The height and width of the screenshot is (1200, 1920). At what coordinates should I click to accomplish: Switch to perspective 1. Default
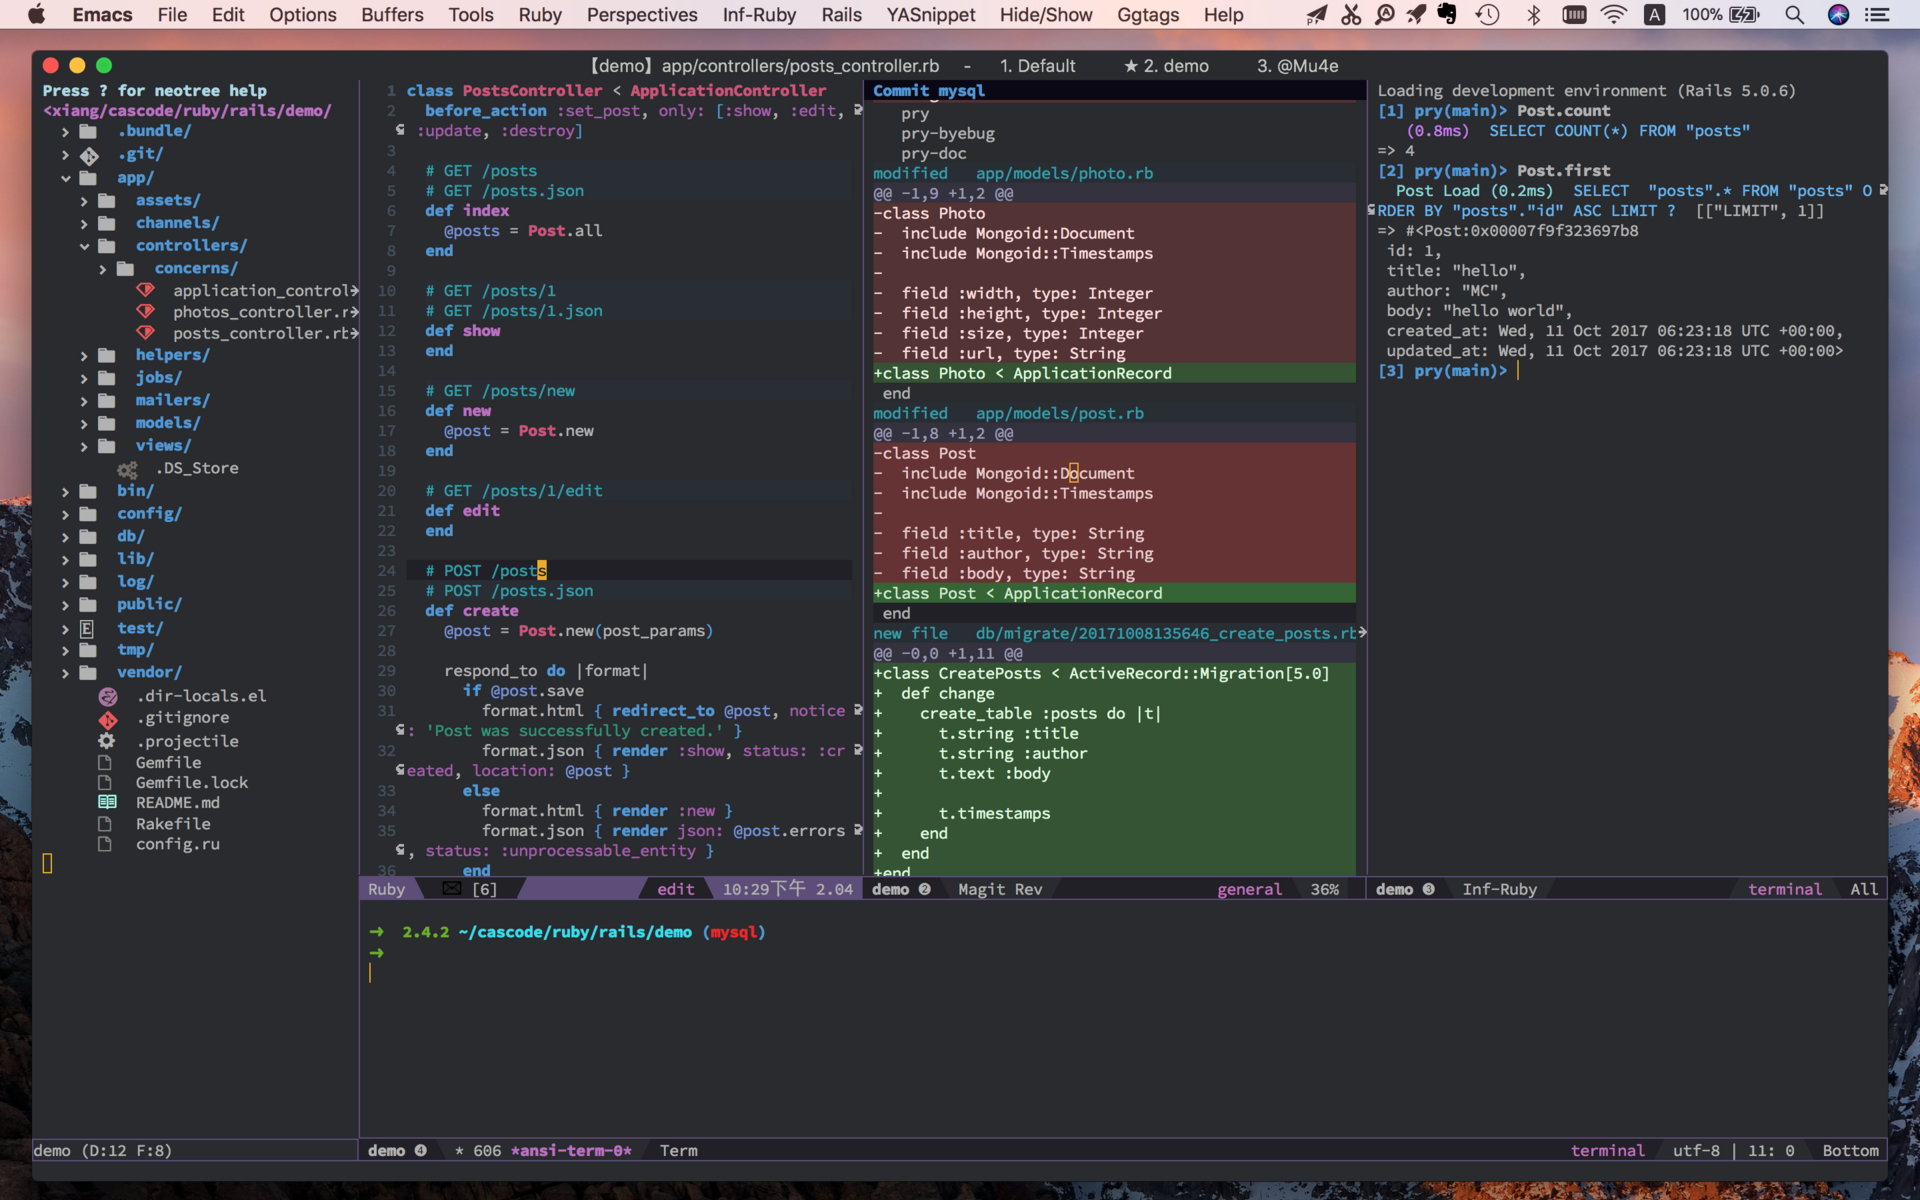click(x=1037, y=66)
